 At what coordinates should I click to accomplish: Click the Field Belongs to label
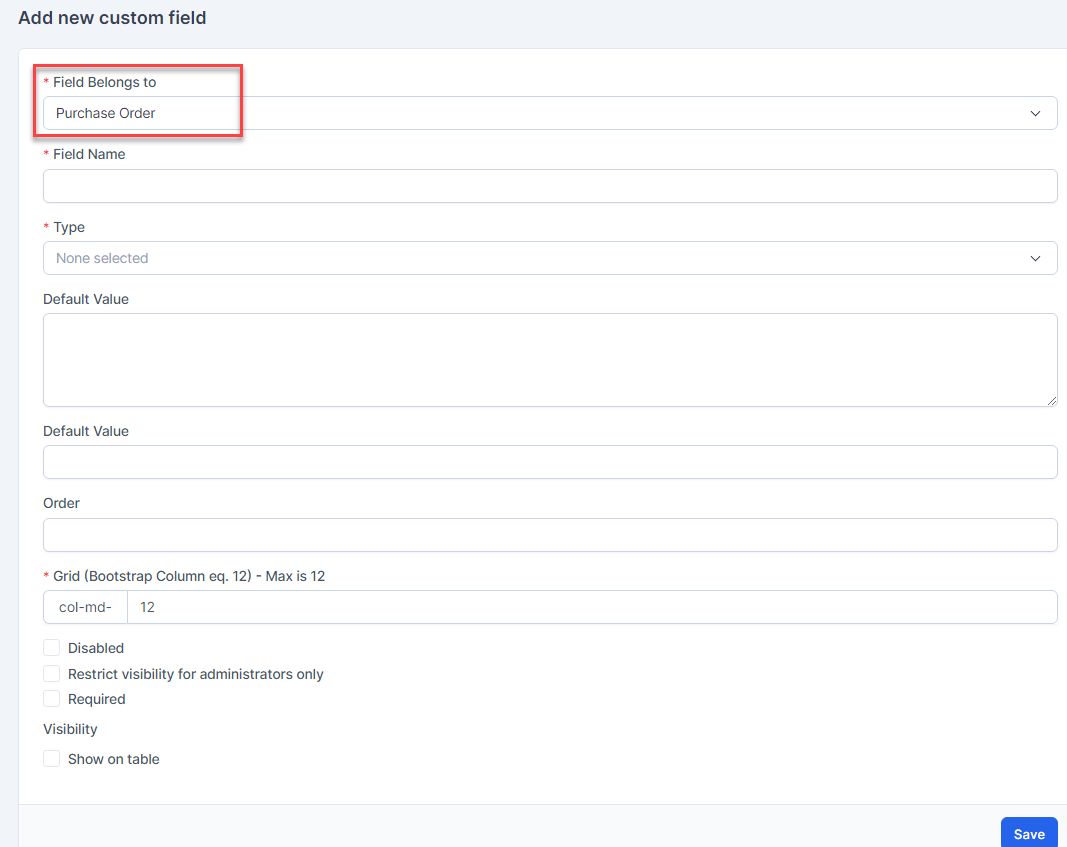(x=104, y=82)
